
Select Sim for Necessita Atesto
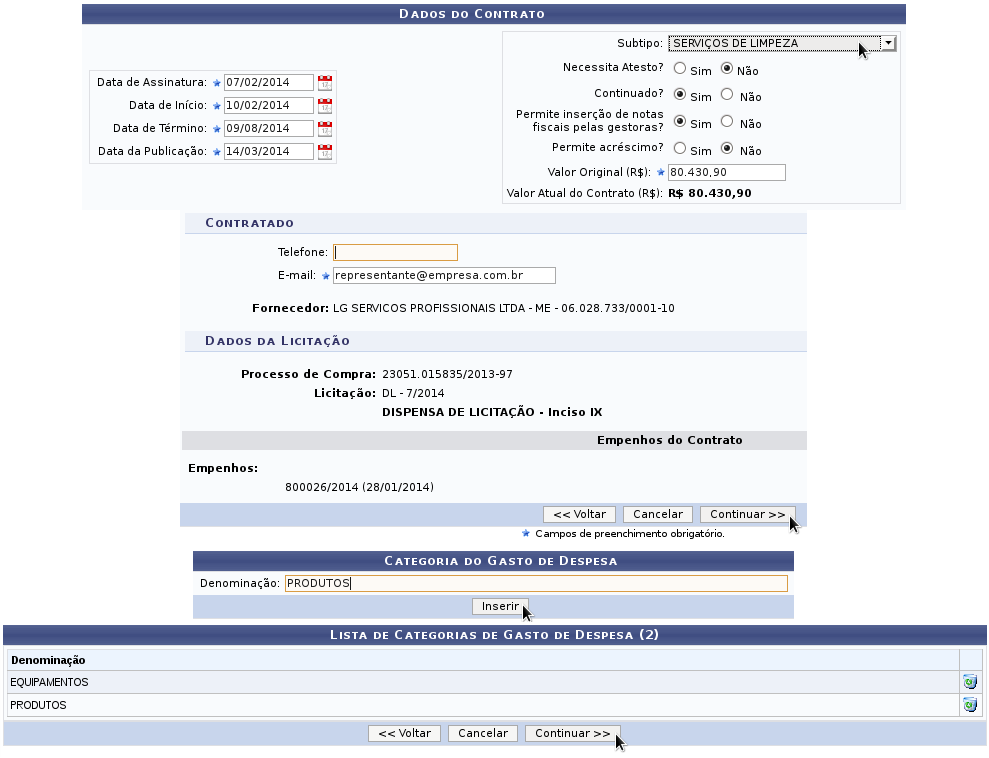coord(680,68)
